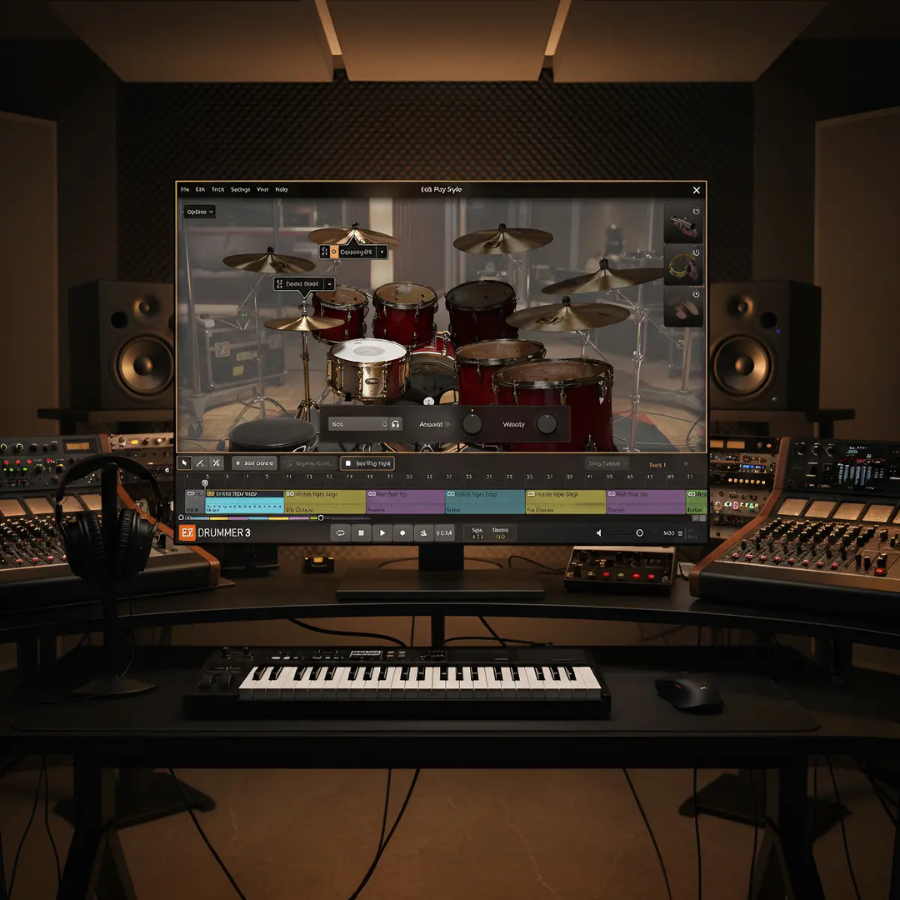Viewport: 900px width, 900px height.
Task: Toggle the metronome
Action: coord(424,533)
